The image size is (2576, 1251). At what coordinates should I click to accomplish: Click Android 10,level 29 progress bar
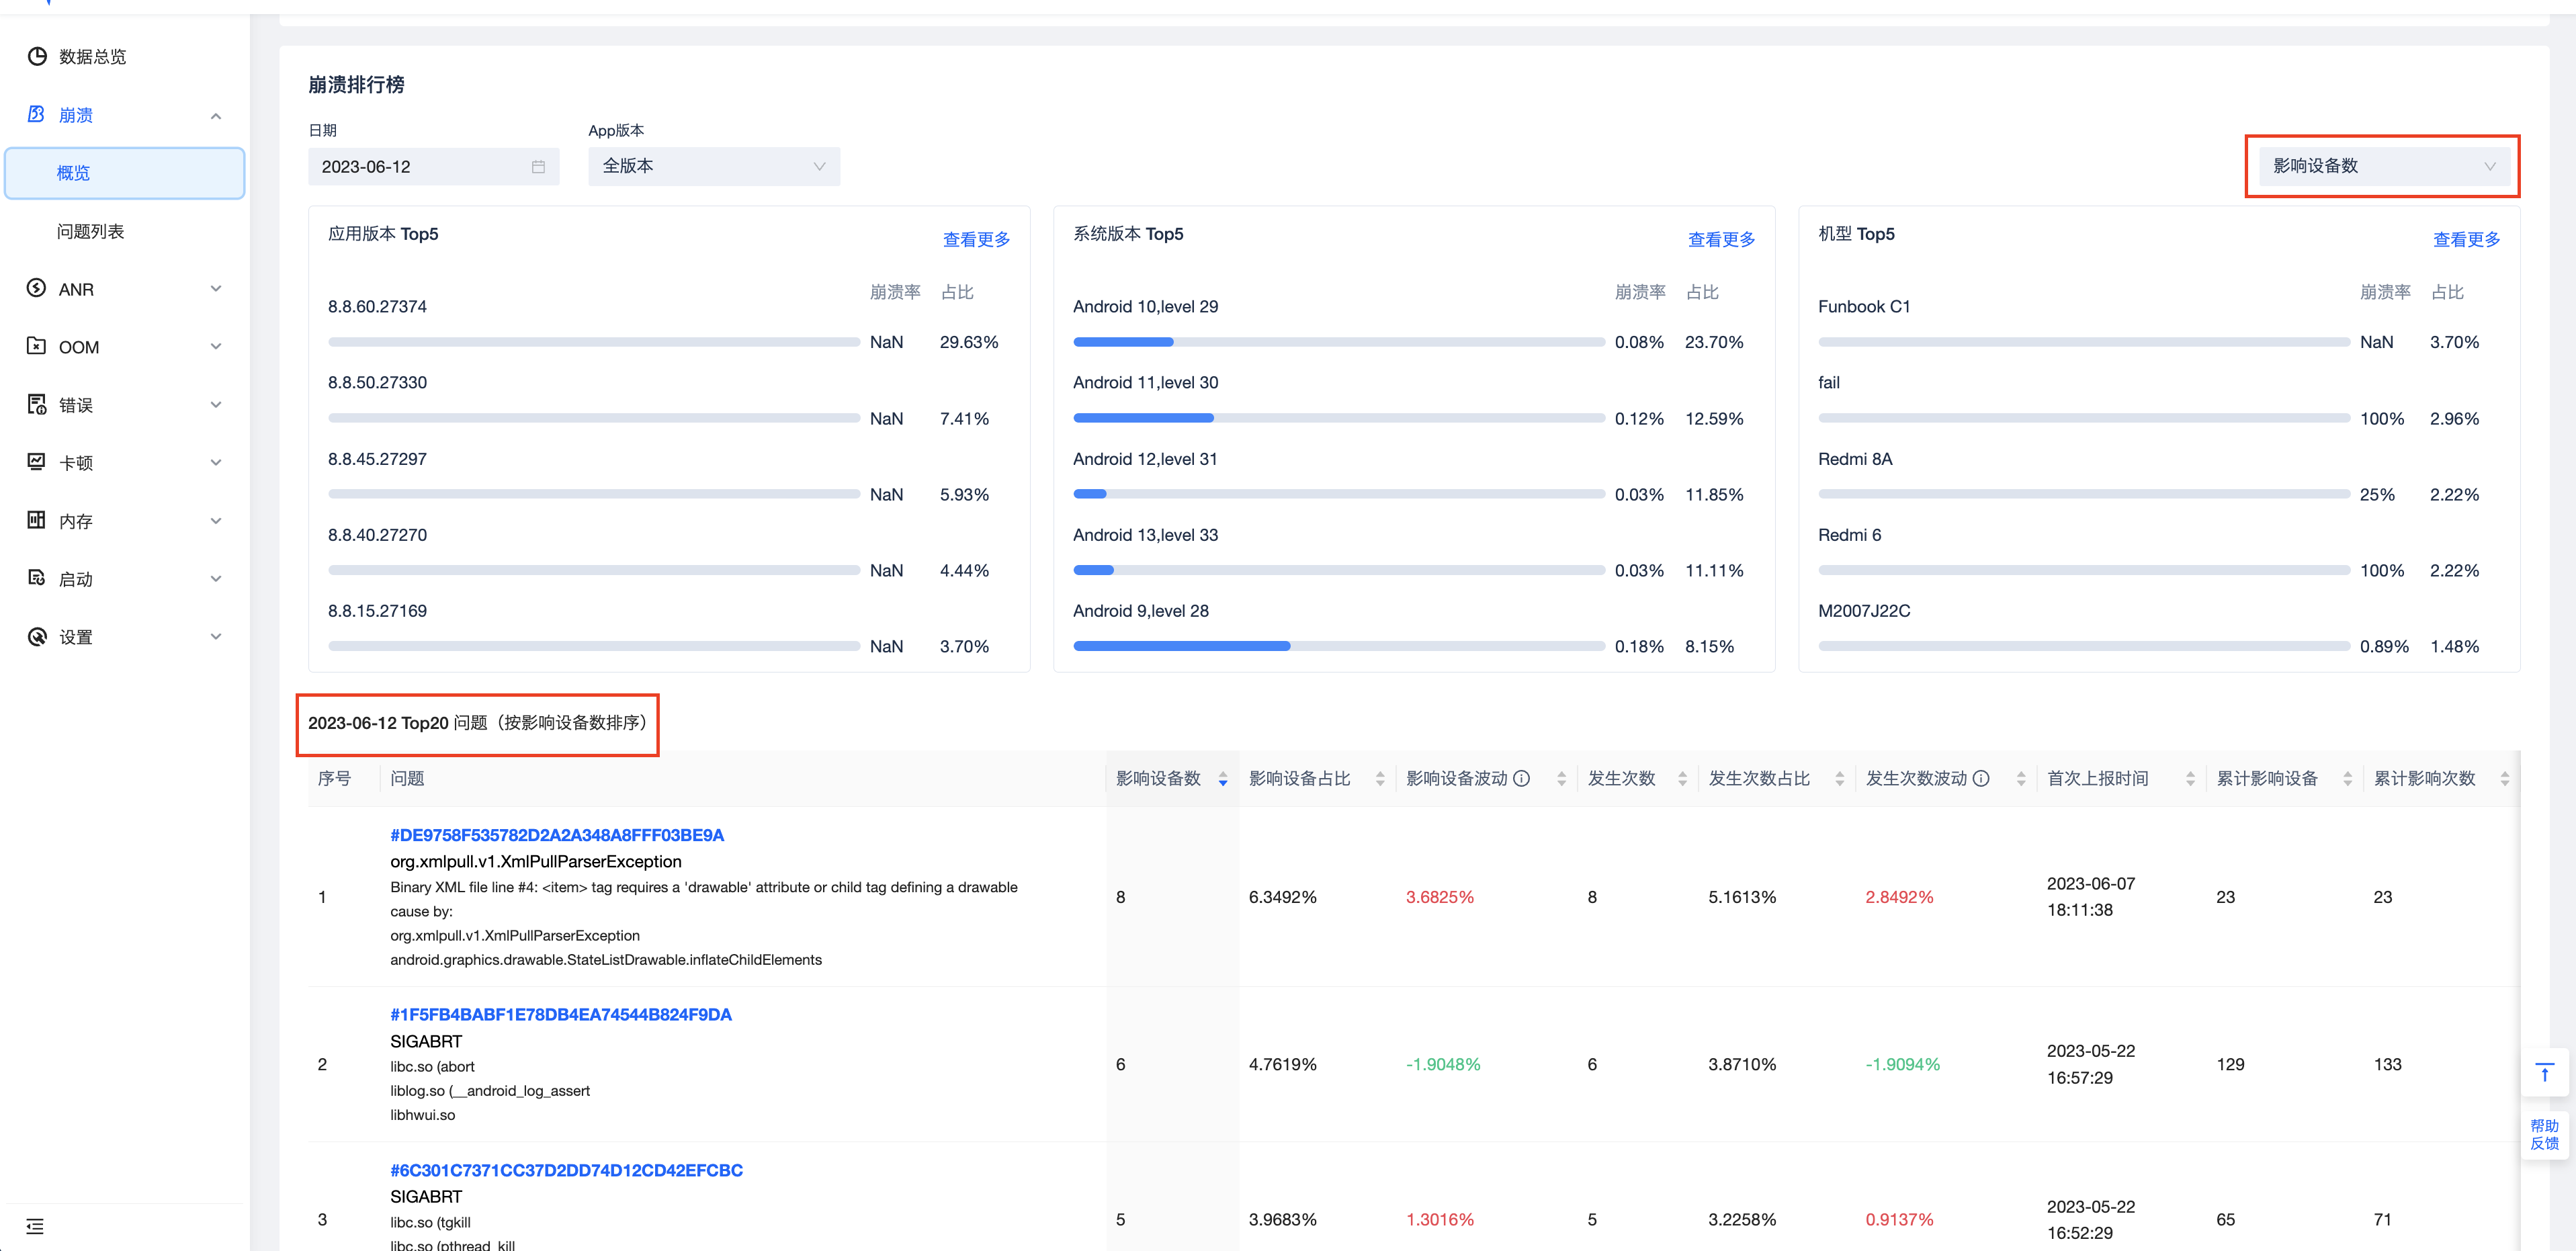1338,342
